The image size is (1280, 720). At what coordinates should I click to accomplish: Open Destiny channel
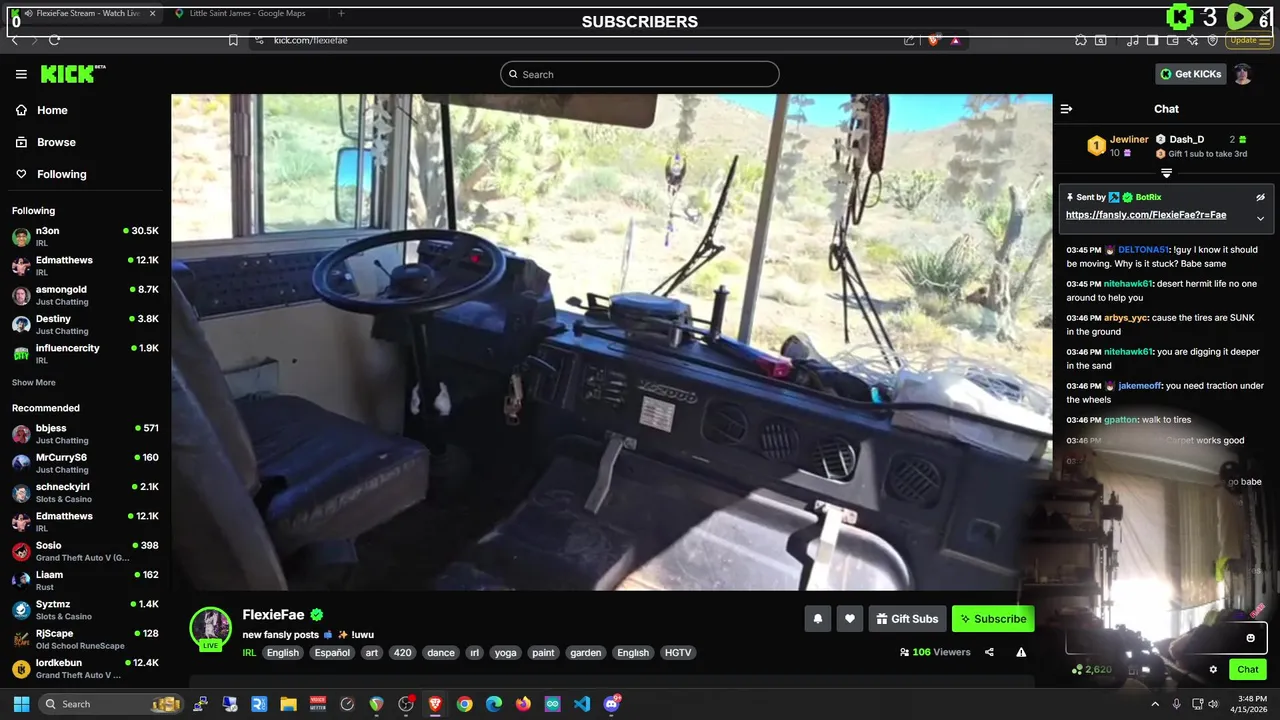click(85, 324)
